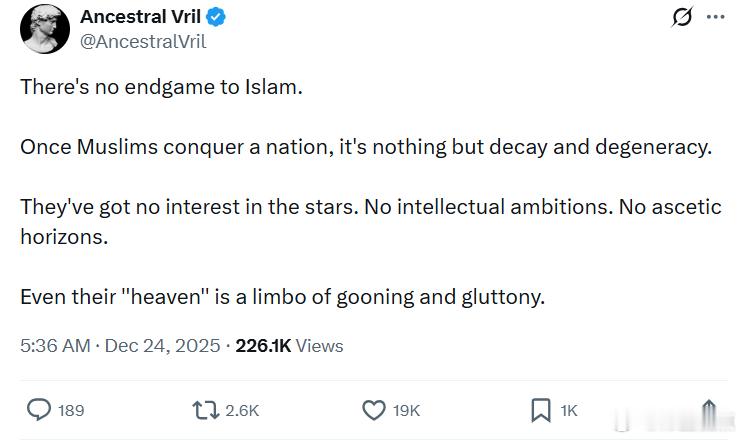Click the share upload arrow icon

click(708, 410)
